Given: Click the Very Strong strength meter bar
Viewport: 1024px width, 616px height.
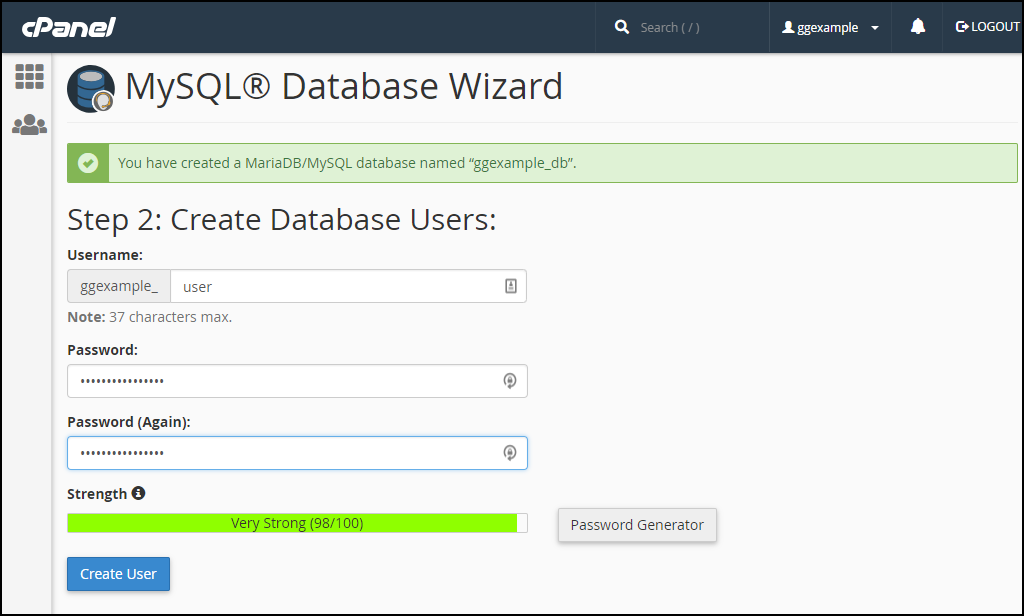Looking at the screenshot, I should (x=297, y=523).
